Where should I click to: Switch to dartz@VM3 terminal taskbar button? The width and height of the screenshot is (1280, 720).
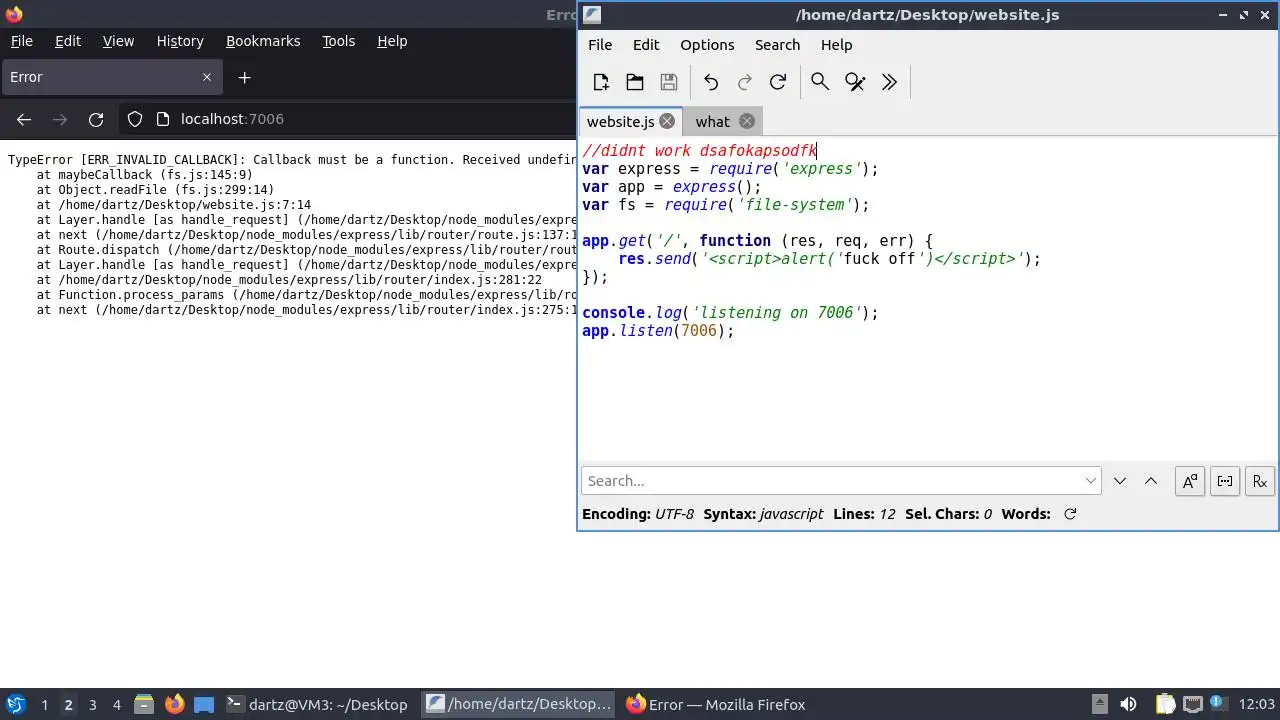click(x=318, y=704)
